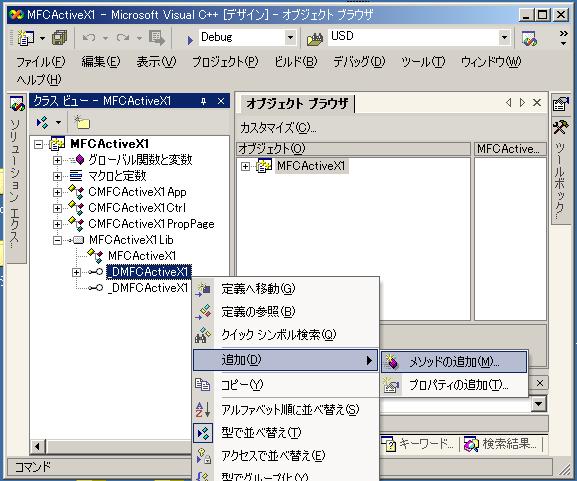Choose 定義の参照(B) from context menu
The width and height of the screenshot is (577, 481).
pos(286,312)
